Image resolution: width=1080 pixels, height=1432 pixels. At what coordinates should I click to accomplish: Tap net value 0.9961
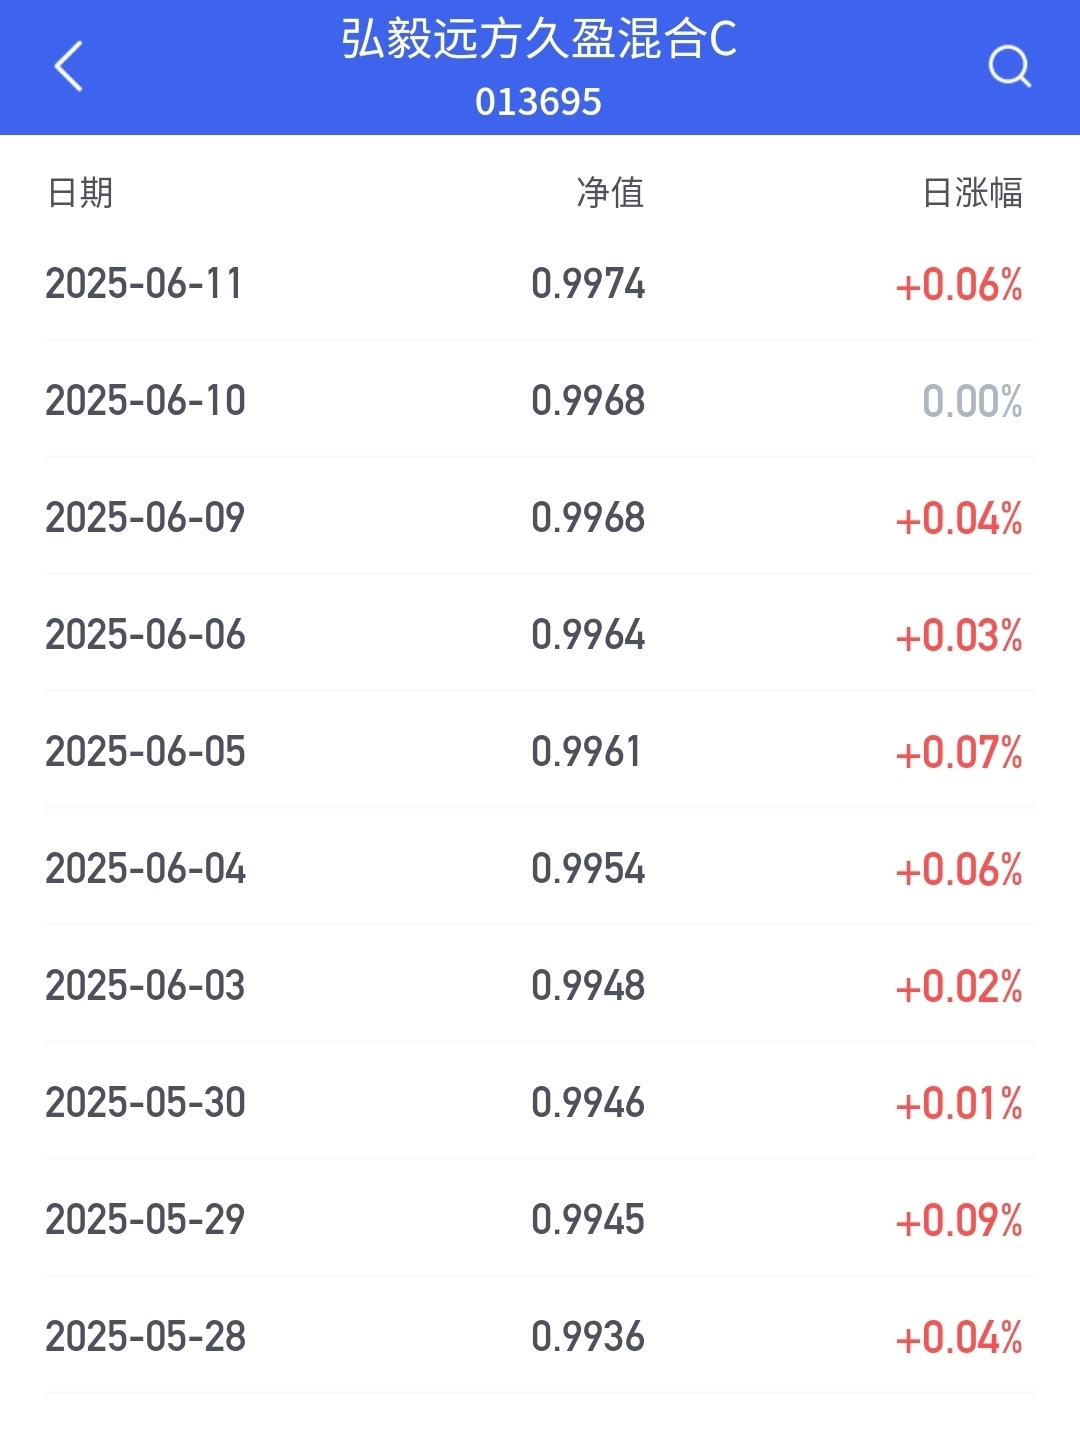586,752
